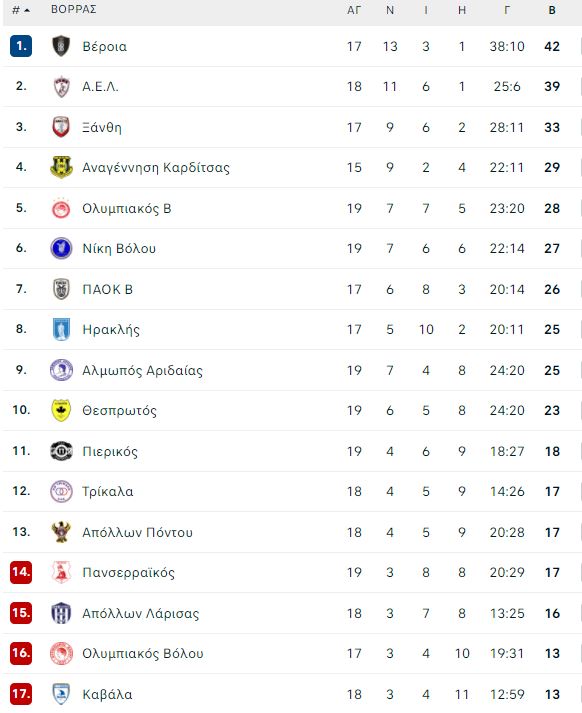Sort by the ΑΓ matches played header
Image resolution: width=582 pixels, height=713 pixels.
[354, 10]
